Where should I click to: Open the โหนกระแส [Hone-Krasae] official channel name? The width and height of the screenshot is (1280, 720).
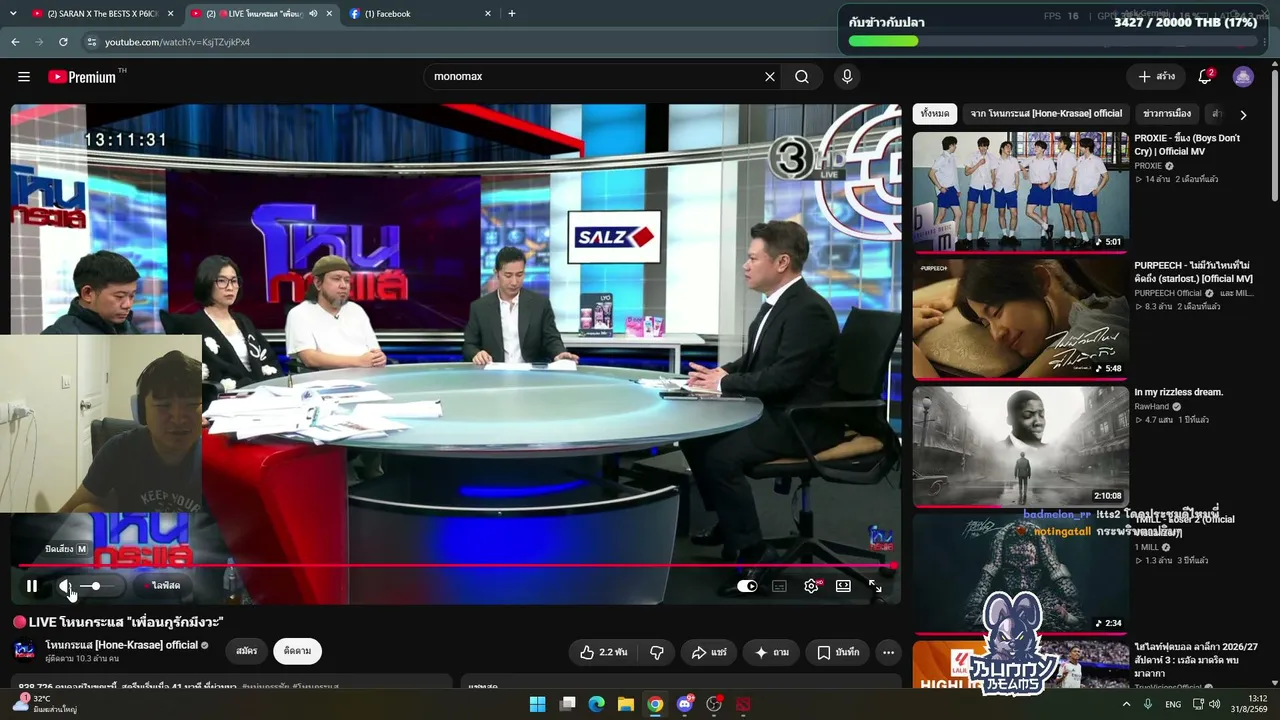click(122, 645)
